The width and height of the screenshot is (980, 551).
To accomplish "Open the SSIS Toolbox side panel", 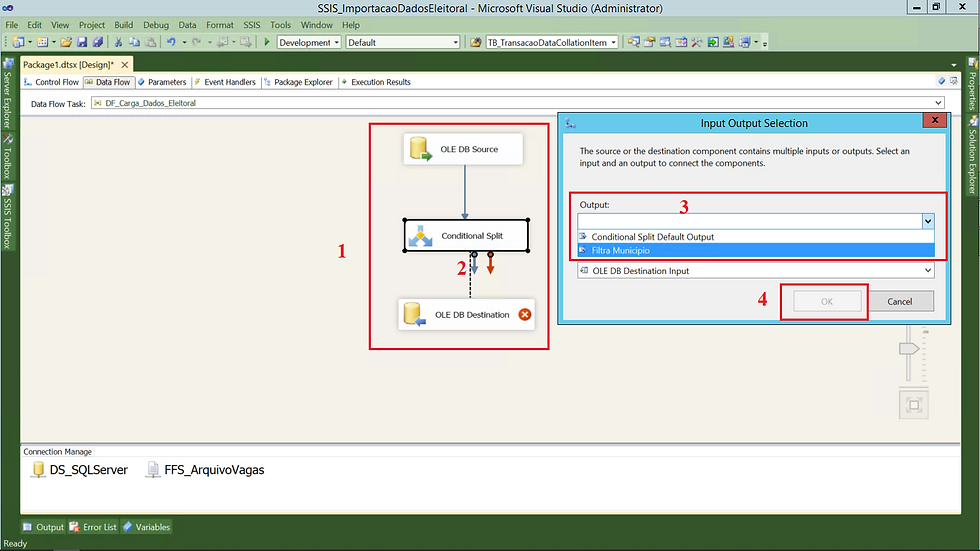I will click(8, 218).
